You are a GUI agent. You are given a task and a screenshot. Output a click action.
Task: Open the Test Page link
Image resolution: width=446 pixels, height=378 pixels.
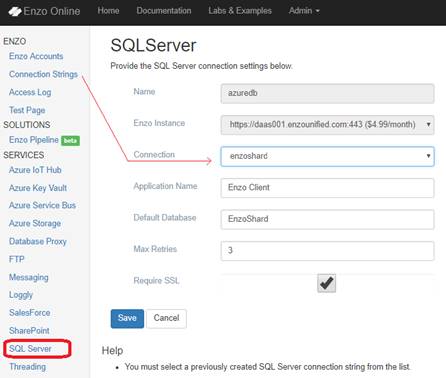click(x=27, y=110)
